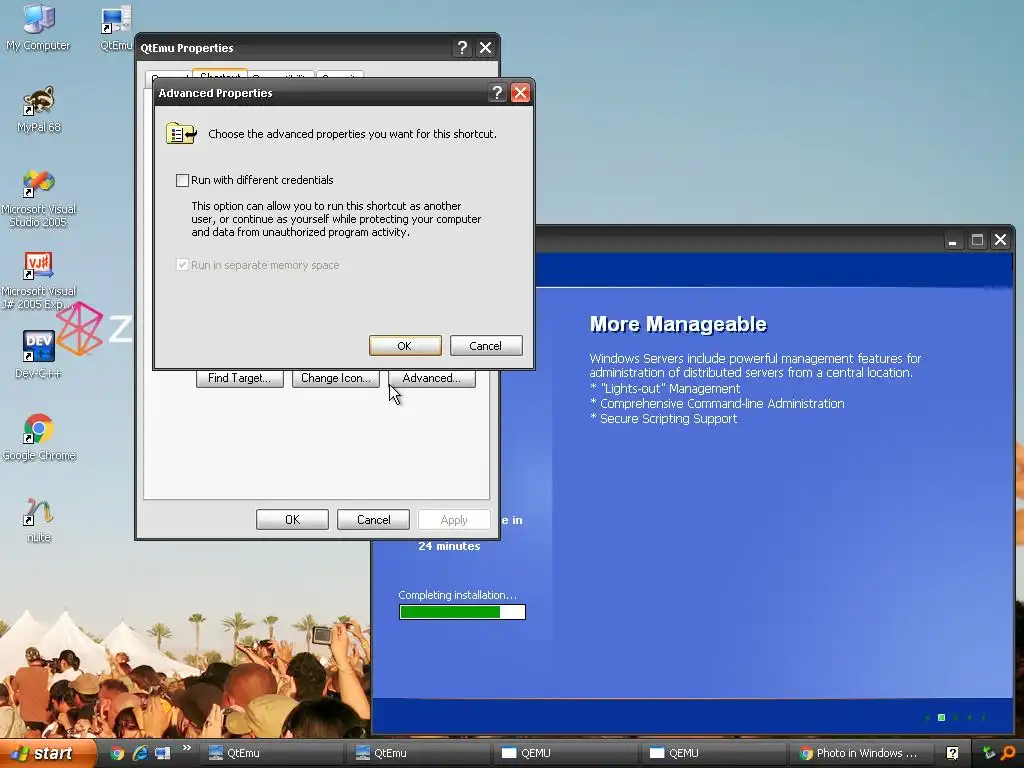Switch to Photo in Windows taskbar button
The height and width of the screenshot is (768, 1024).
coord(859,753)
